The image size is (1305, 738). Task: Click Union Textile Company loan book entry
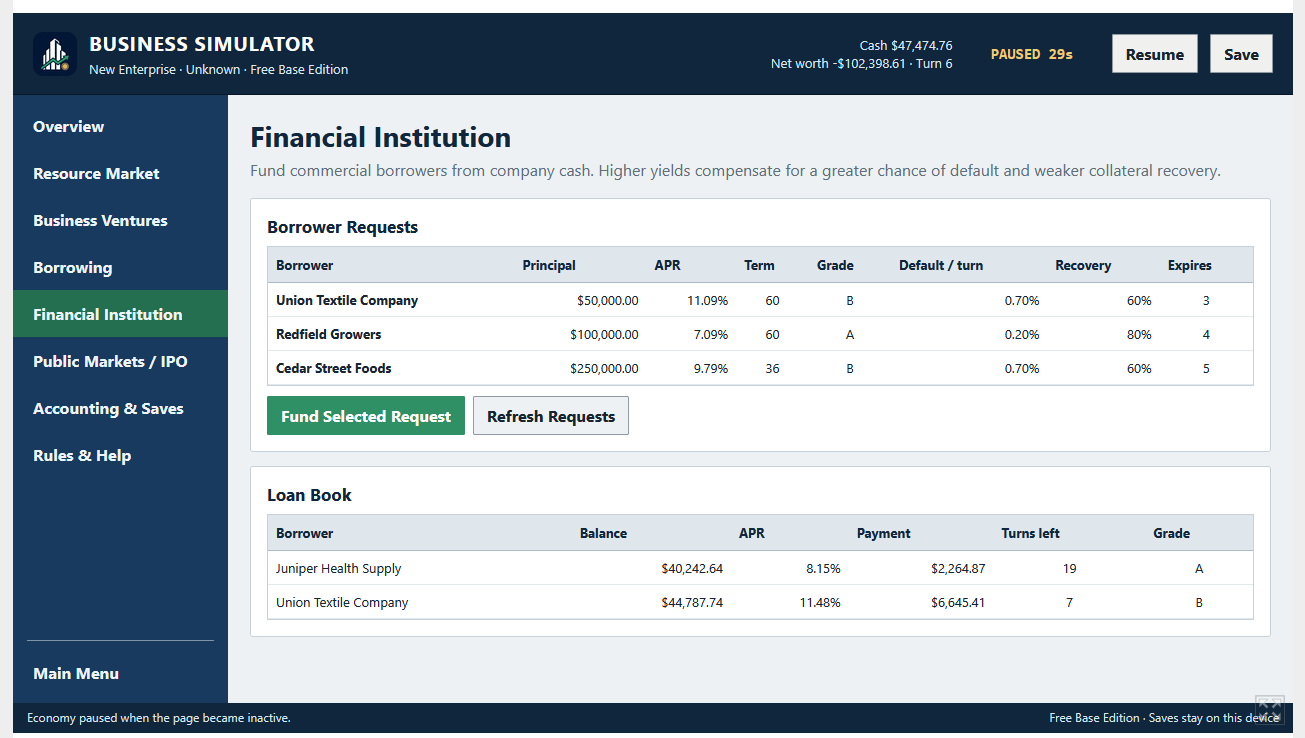point(760,602)
